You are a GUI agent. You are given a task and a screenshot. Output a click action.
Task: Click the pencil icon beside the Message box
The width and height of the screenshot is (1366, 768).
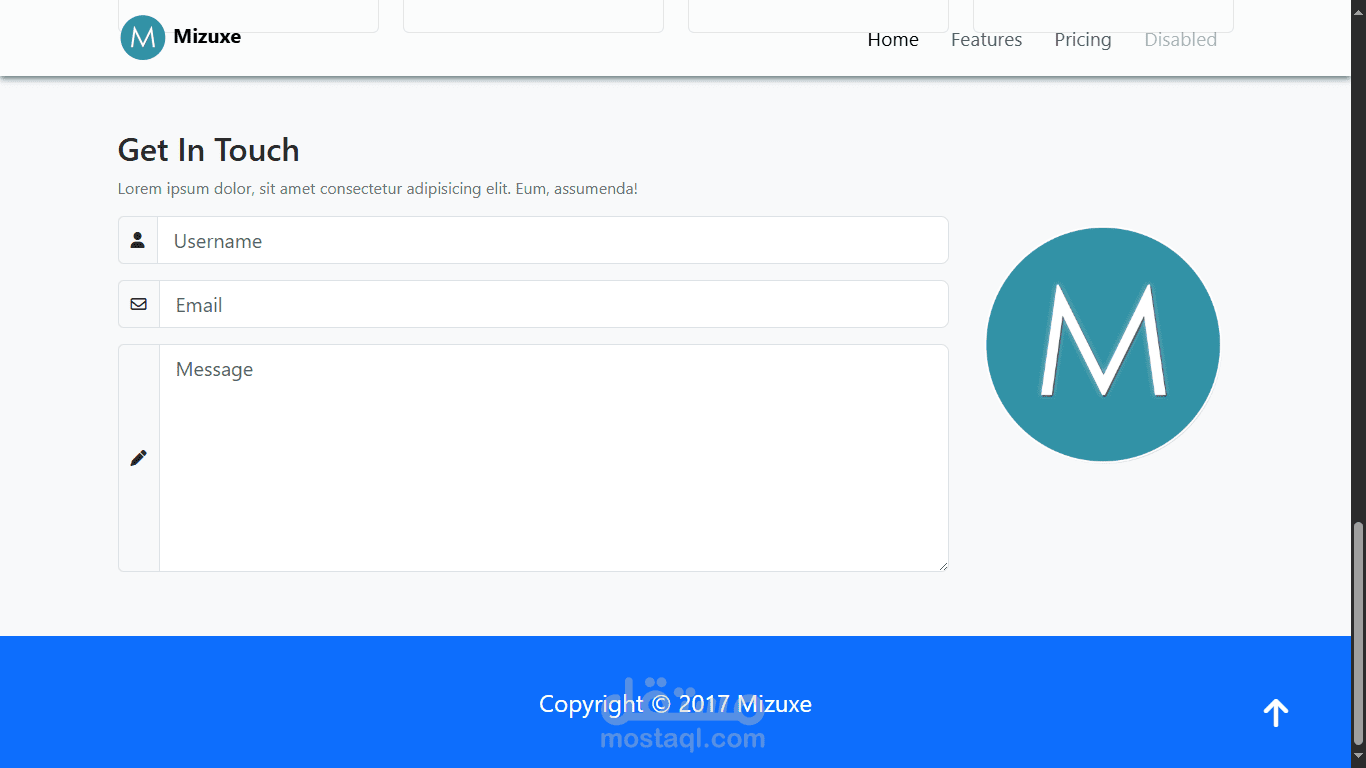click(x=138, y=457)
